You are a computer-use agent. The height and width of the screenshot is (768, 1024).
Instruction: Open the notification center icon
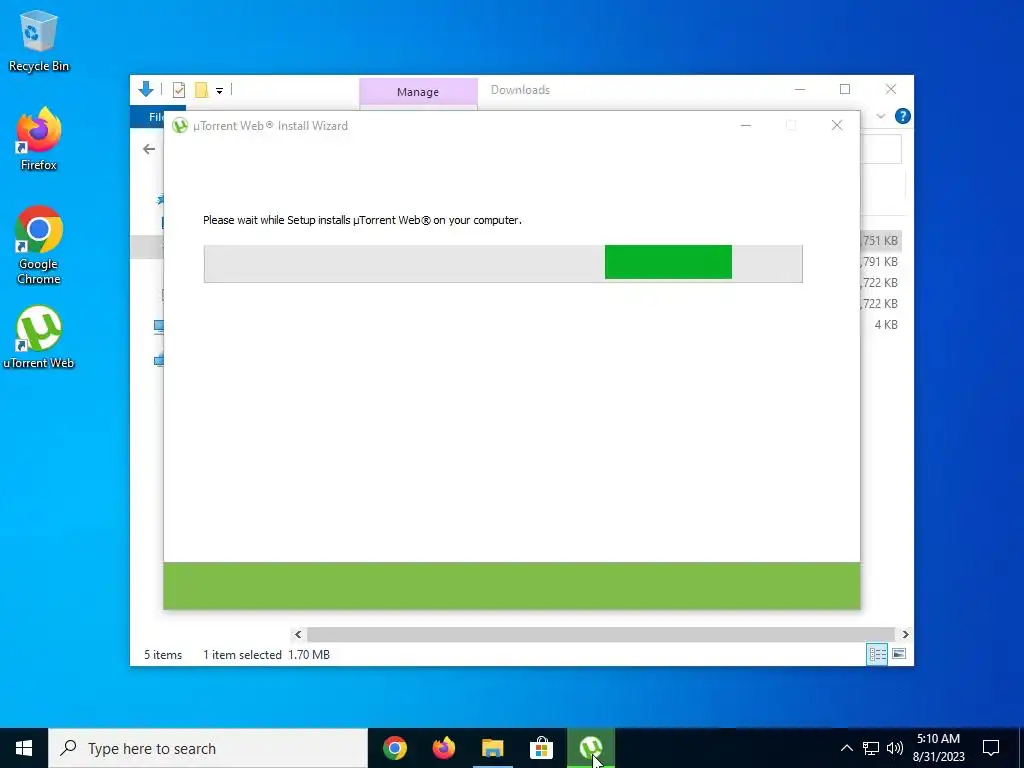point(991,748)
